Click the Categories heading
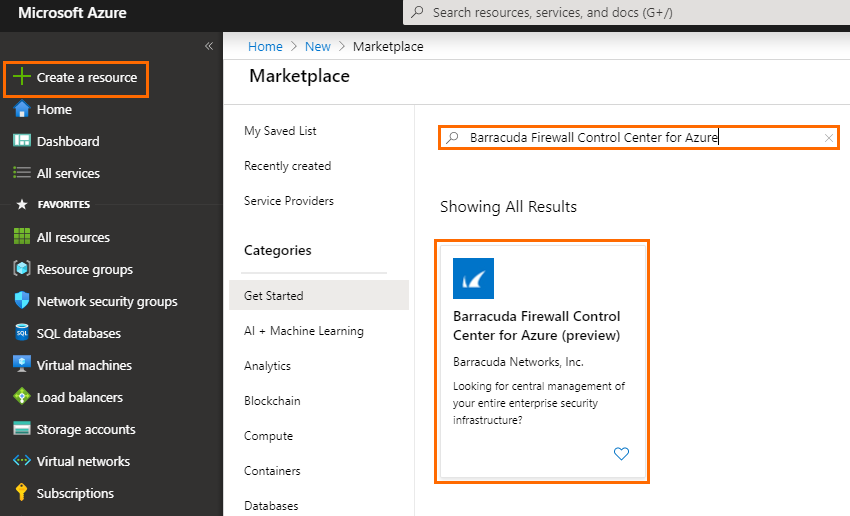The height and width of the screenshot is (516, 850). [278, 250]
